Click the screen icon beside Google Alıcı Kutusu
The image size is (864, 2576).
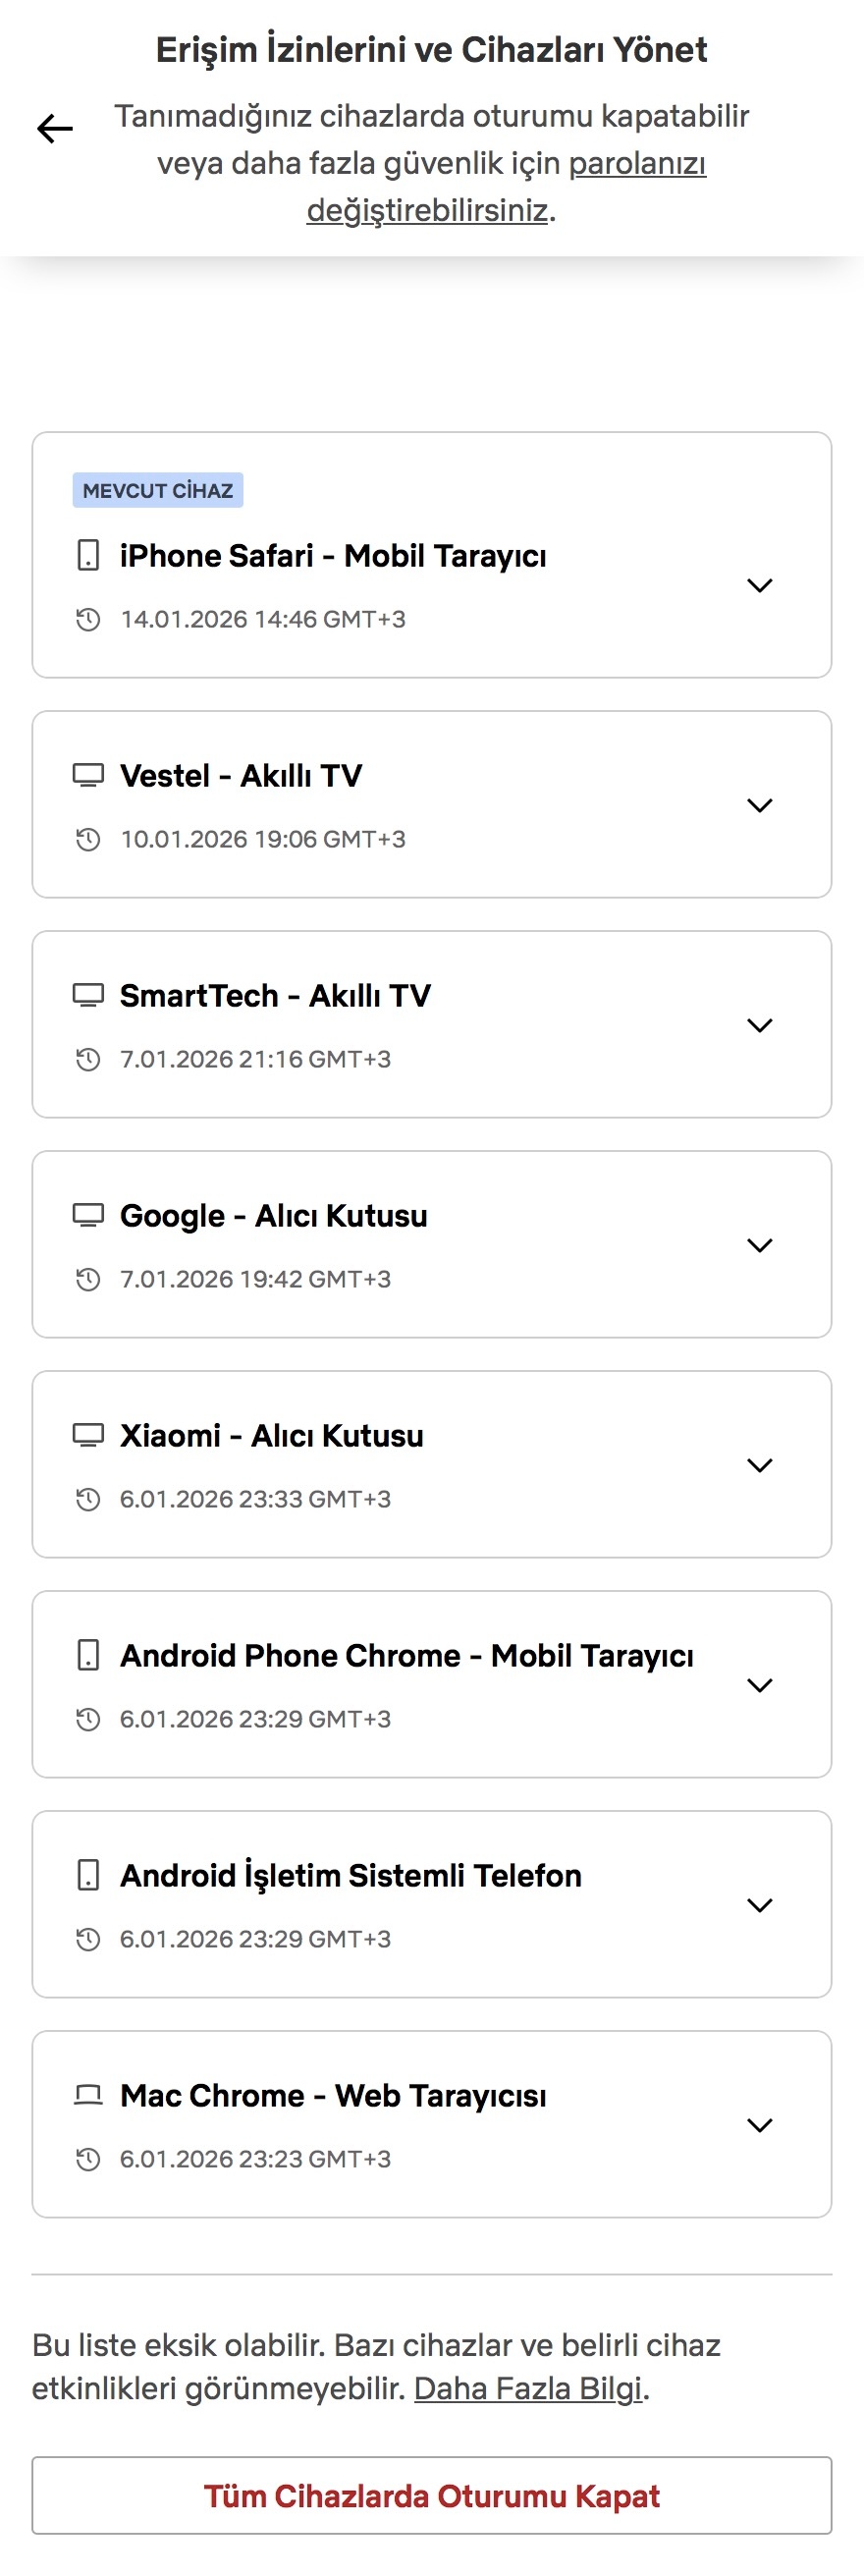[88, 1215]
